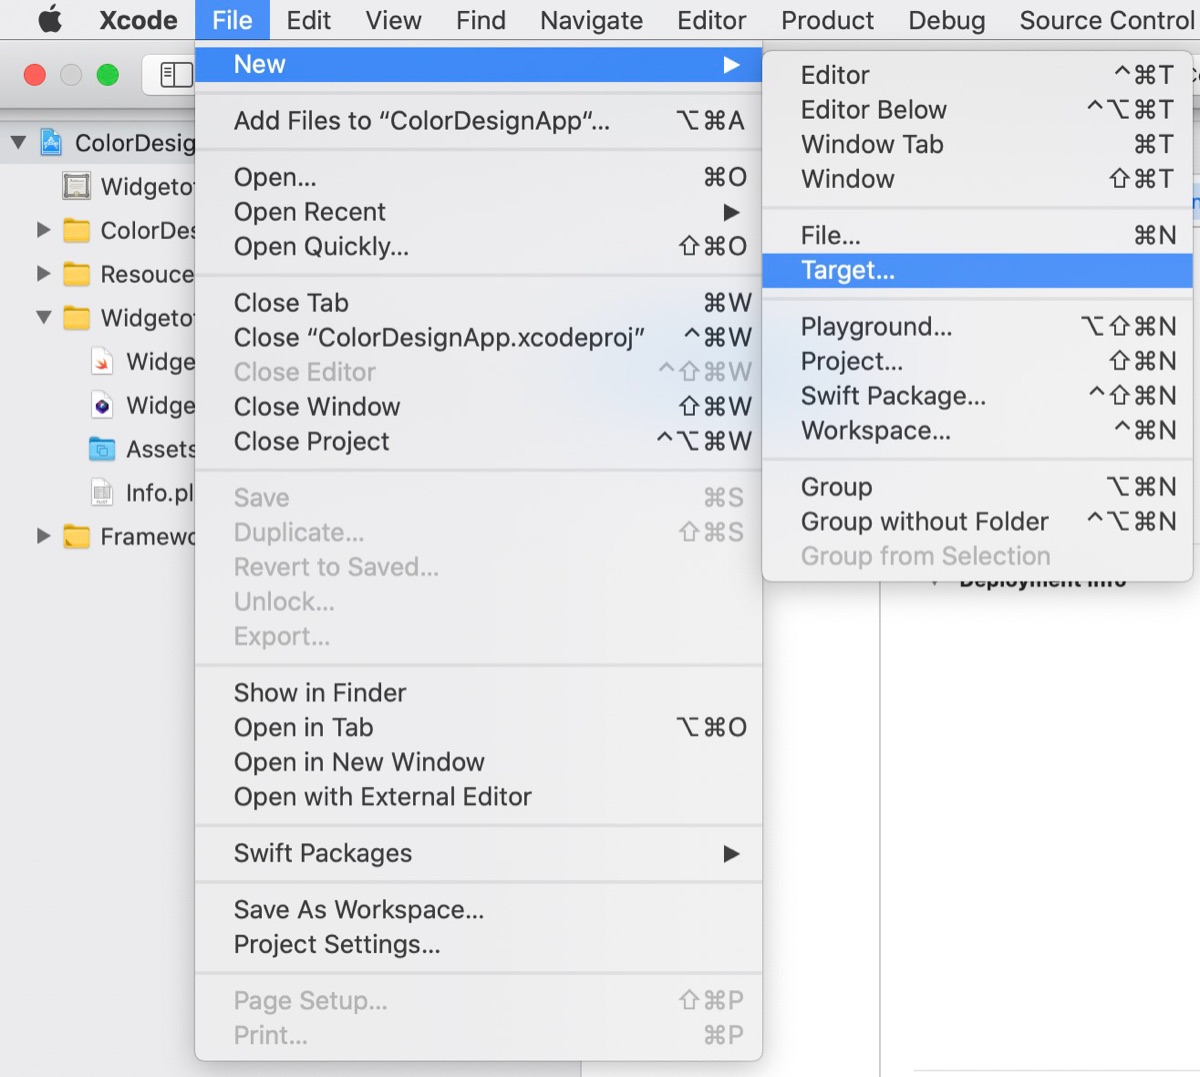Viewport: 1200px width, 1077px height.
Task: Toggle the navigator sidebar button
Action: (x=176, y=74)
